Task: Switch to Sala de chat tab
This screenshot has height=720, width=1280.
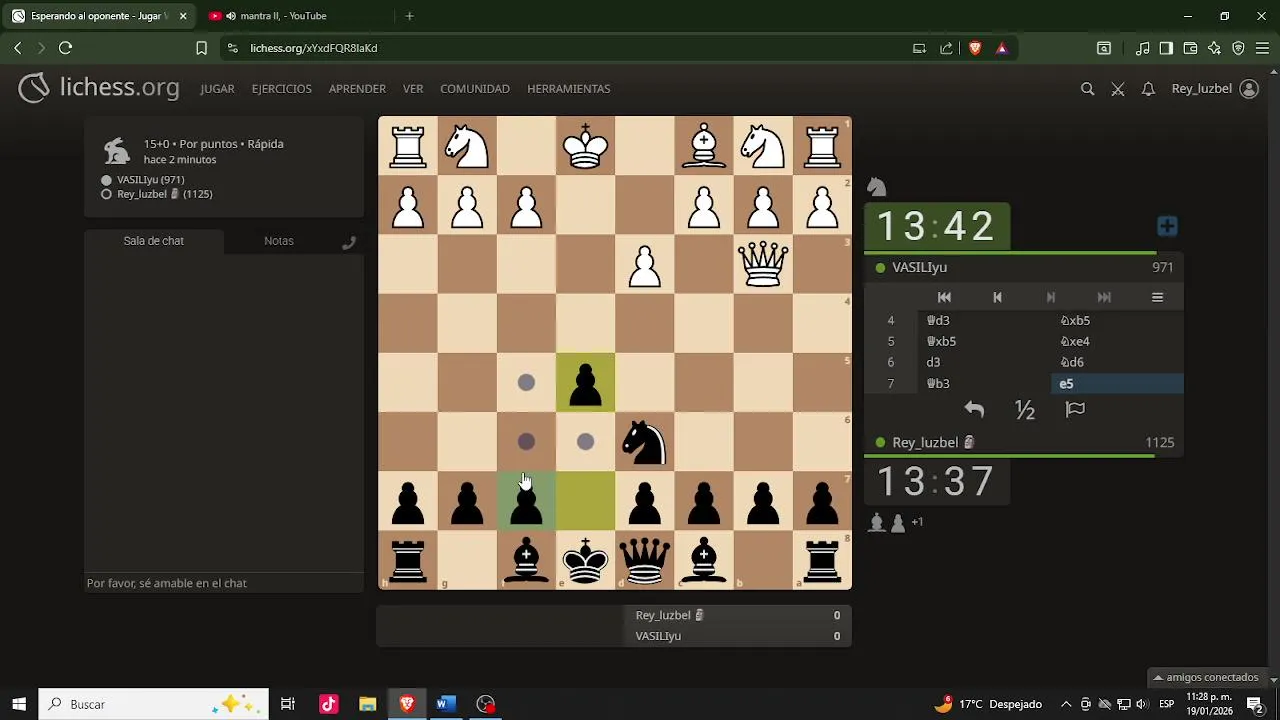Action: pos(154,241)
